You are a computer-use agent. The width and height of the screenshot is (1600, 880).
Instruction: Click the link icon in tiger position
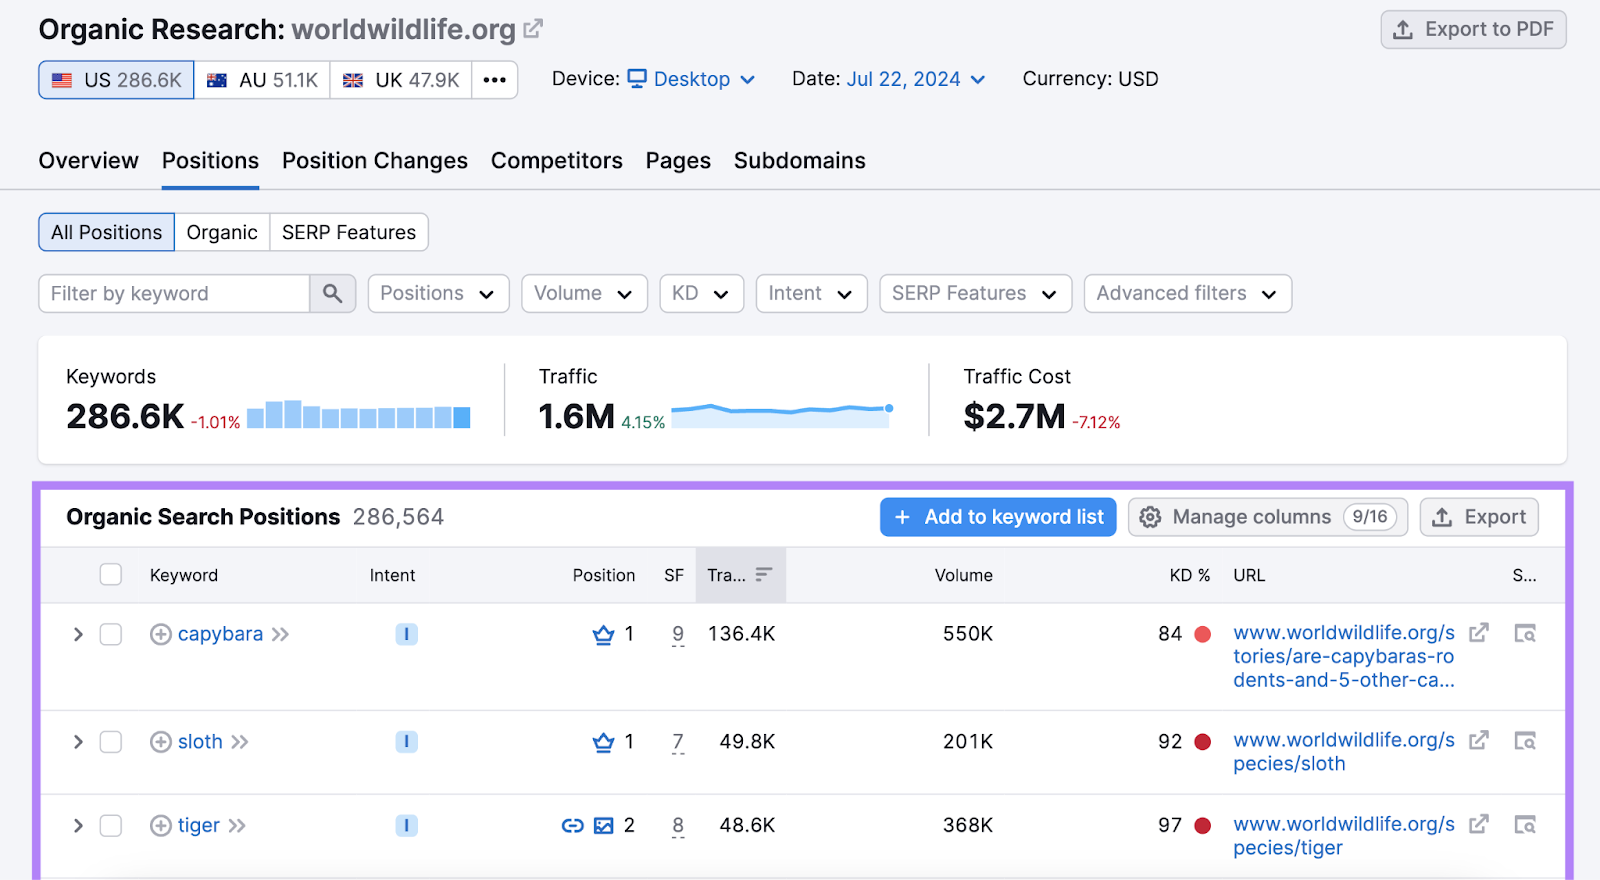coord(572,826)
